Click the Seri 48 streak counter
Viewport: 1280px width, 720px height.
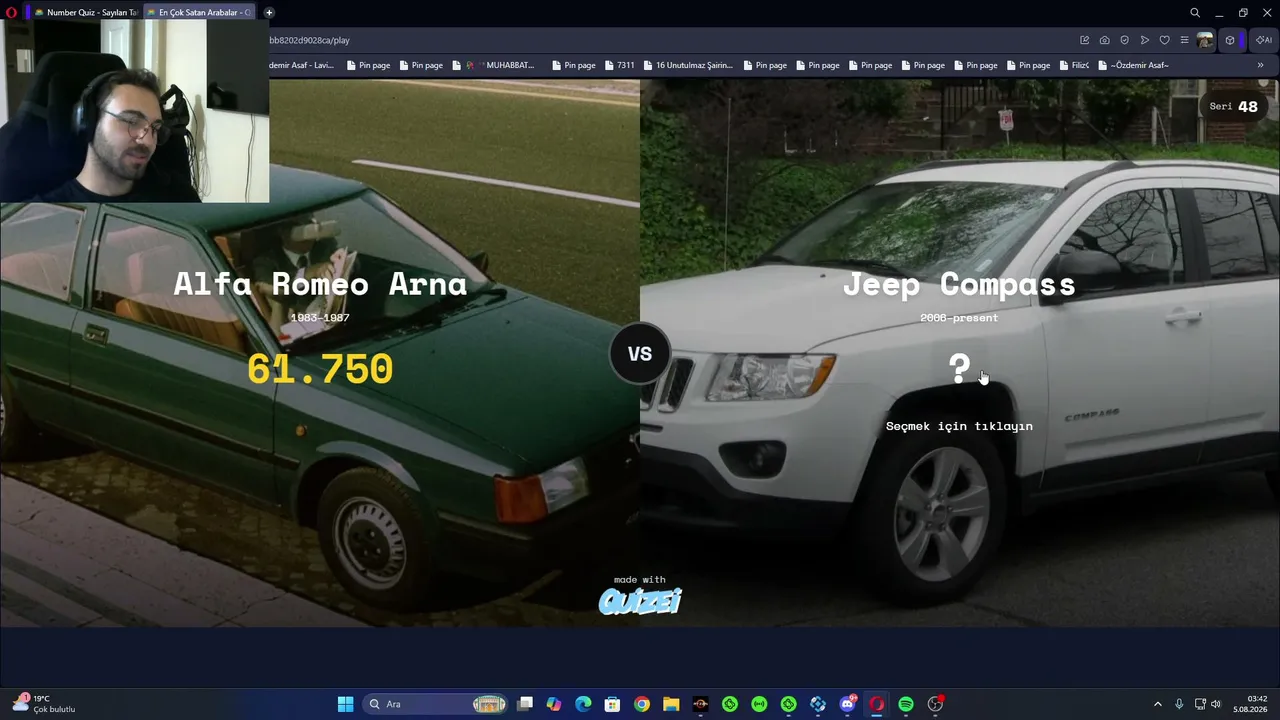click(x=1234, y=107)
